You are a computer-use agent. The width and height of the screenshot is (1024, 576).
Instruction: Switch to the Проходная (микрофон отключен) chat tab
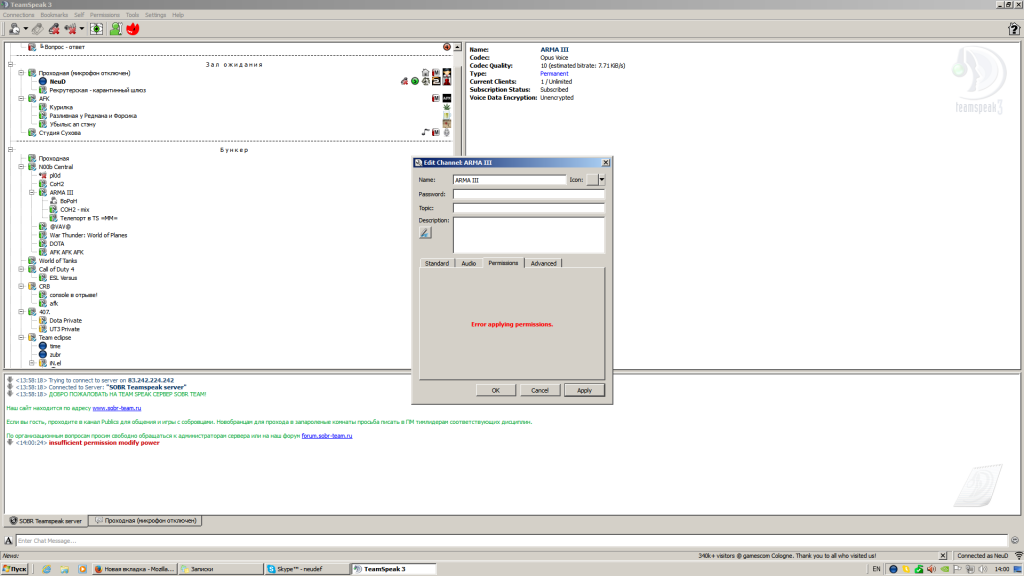point(146,520)
